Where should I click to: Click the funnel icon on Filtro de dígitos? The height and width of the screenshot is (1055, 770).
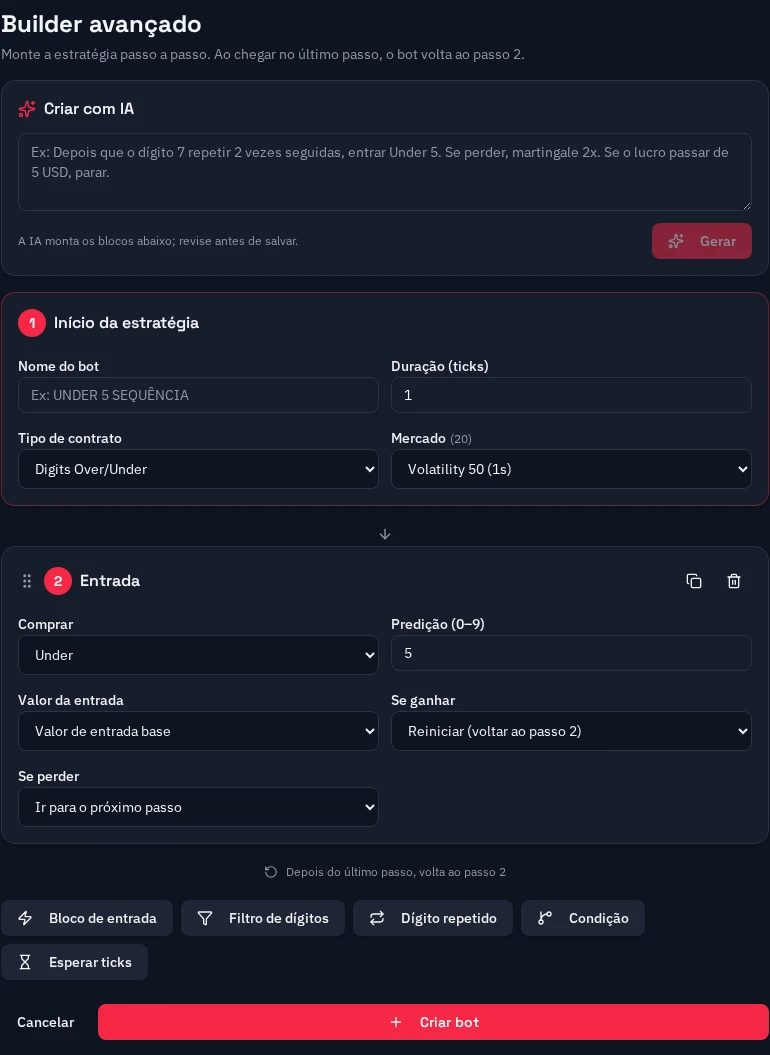click(205, 918)
